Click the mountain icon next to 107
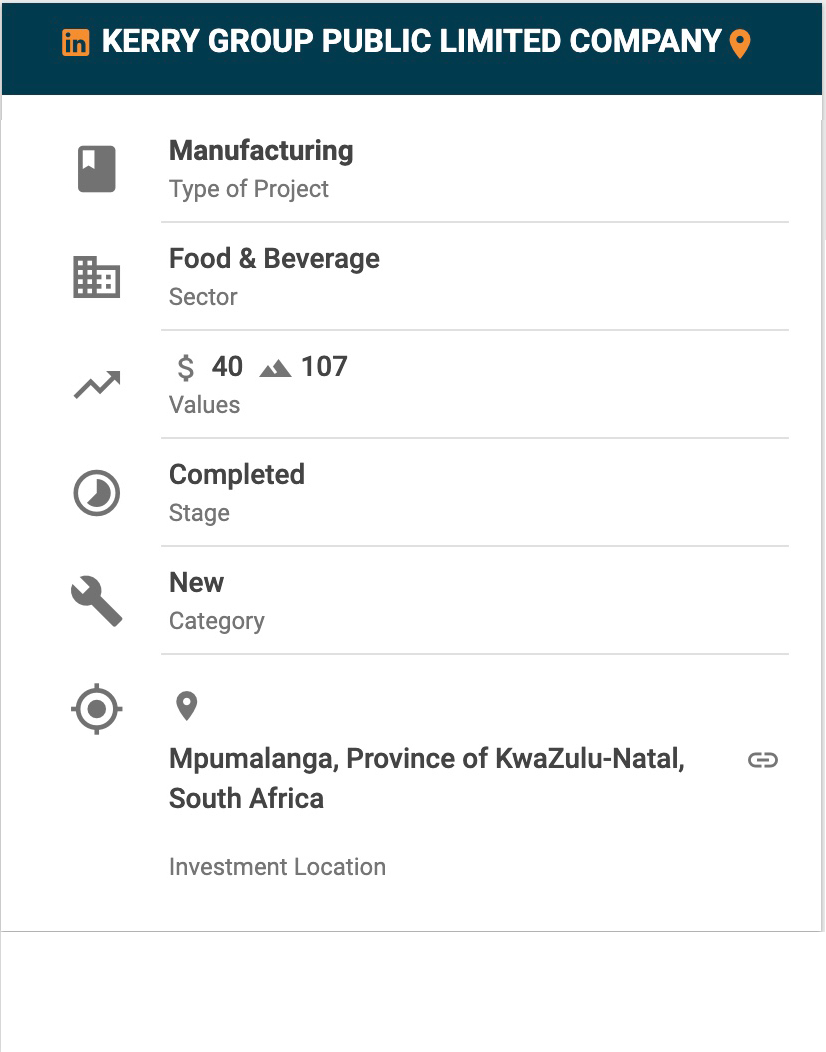 (x=275, y=368)
